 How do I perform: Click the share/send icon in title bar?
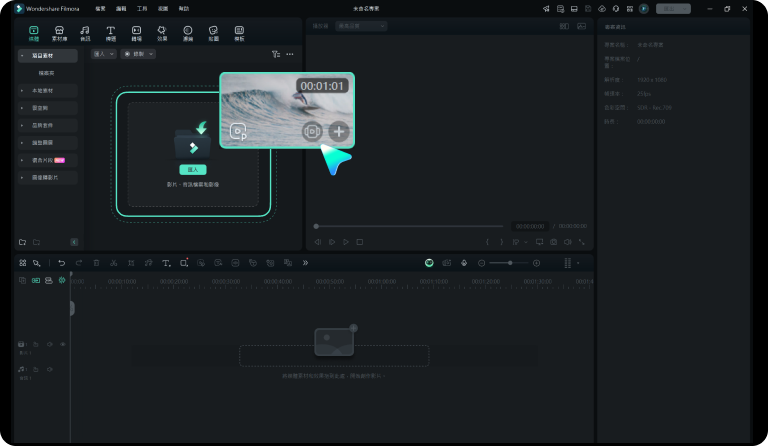(546, 9)
